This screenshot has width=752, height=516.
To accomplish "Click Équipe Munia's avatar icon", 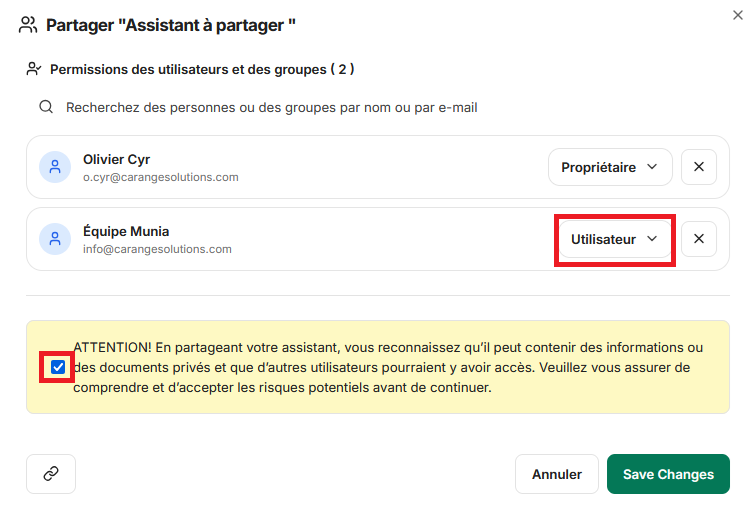I will coord(54,239).
